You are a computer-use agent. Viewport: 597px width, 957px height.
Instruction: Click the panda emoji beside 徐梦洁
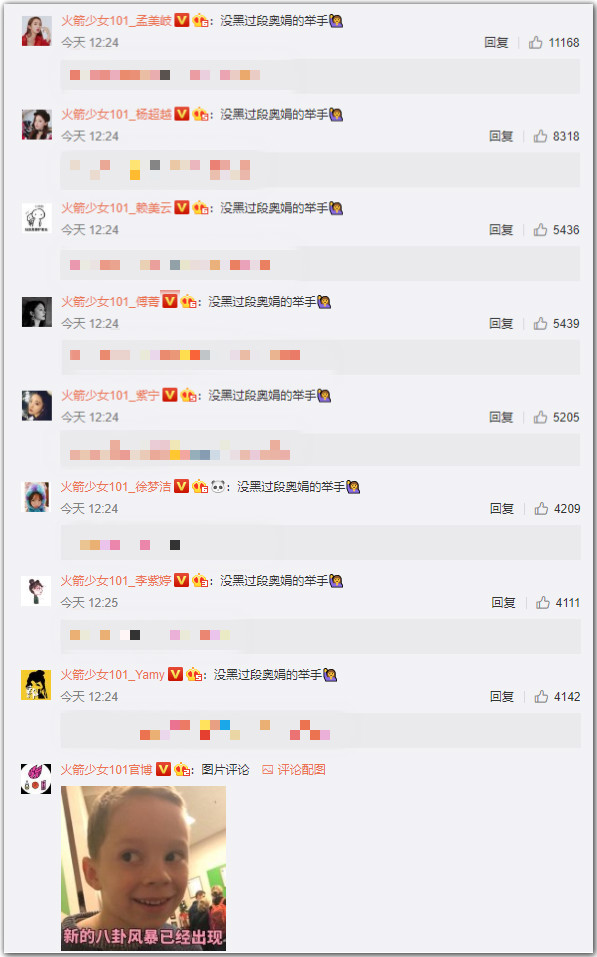pos(219,486)
